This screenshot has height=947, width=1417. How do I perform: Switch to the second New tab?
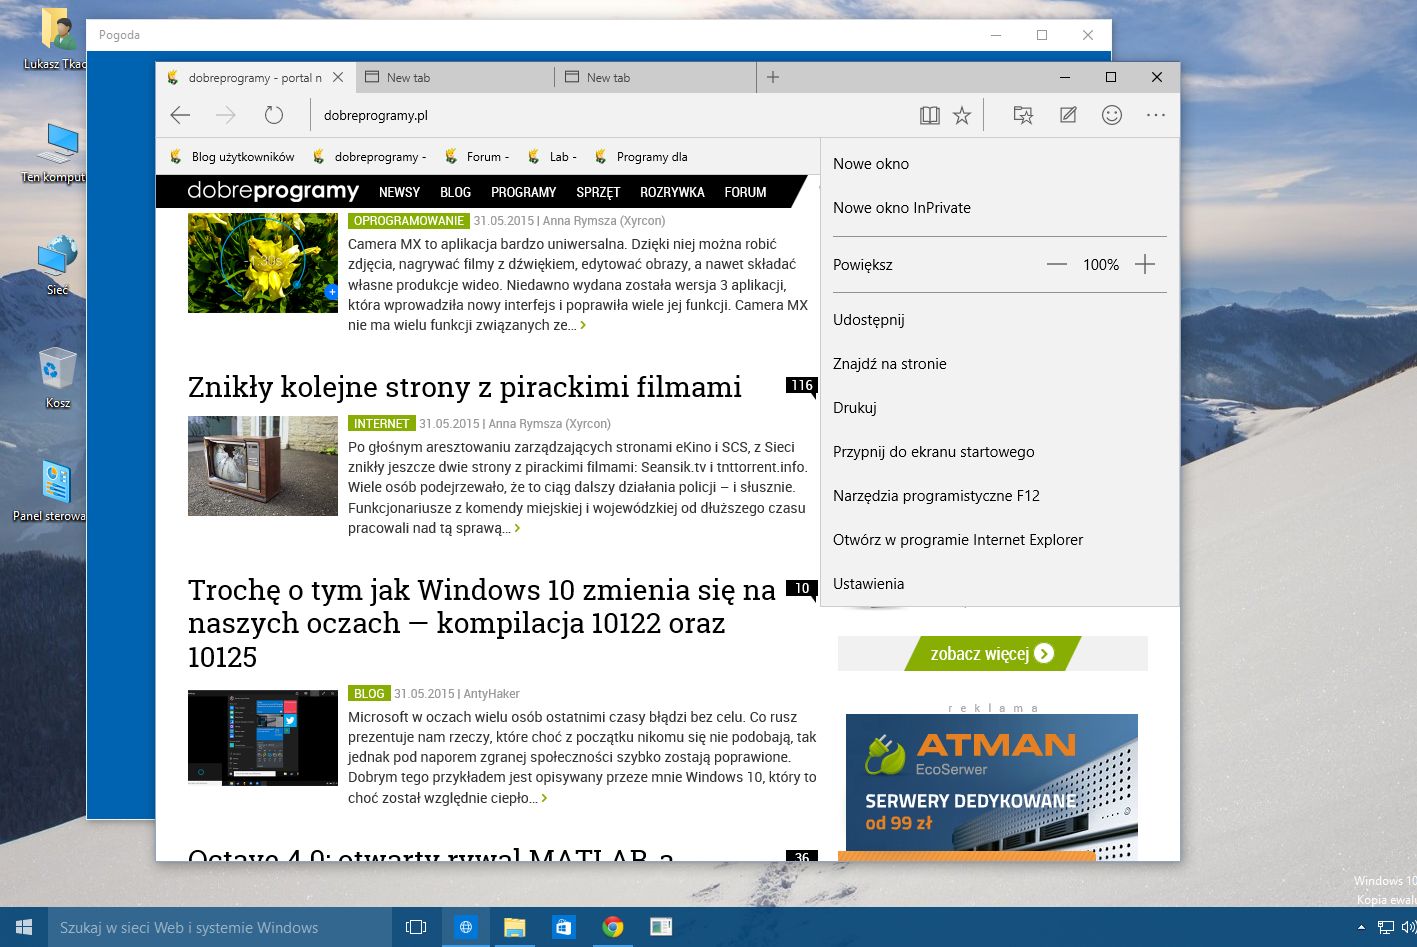(x=654, y=77)
